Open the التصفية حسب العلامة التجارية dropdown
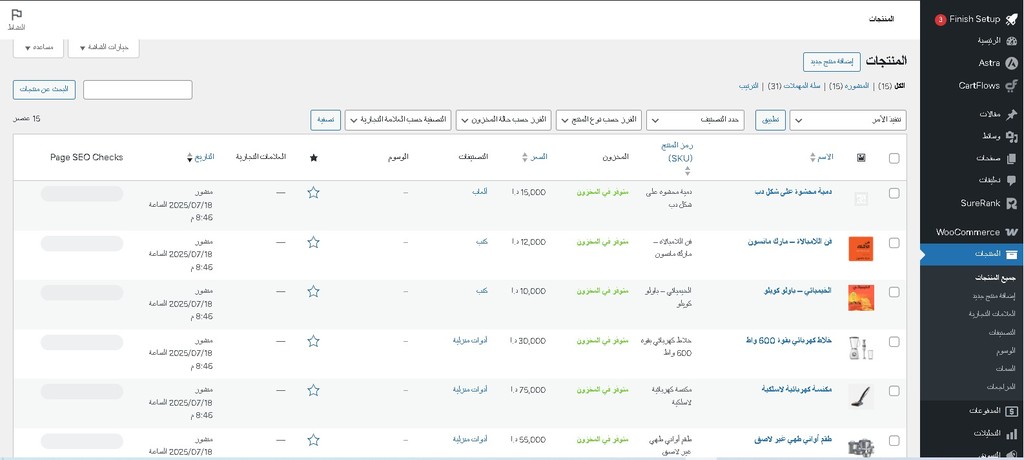Screen dimensions: 1024x460 pyautogui.click(x=398, y=120)
